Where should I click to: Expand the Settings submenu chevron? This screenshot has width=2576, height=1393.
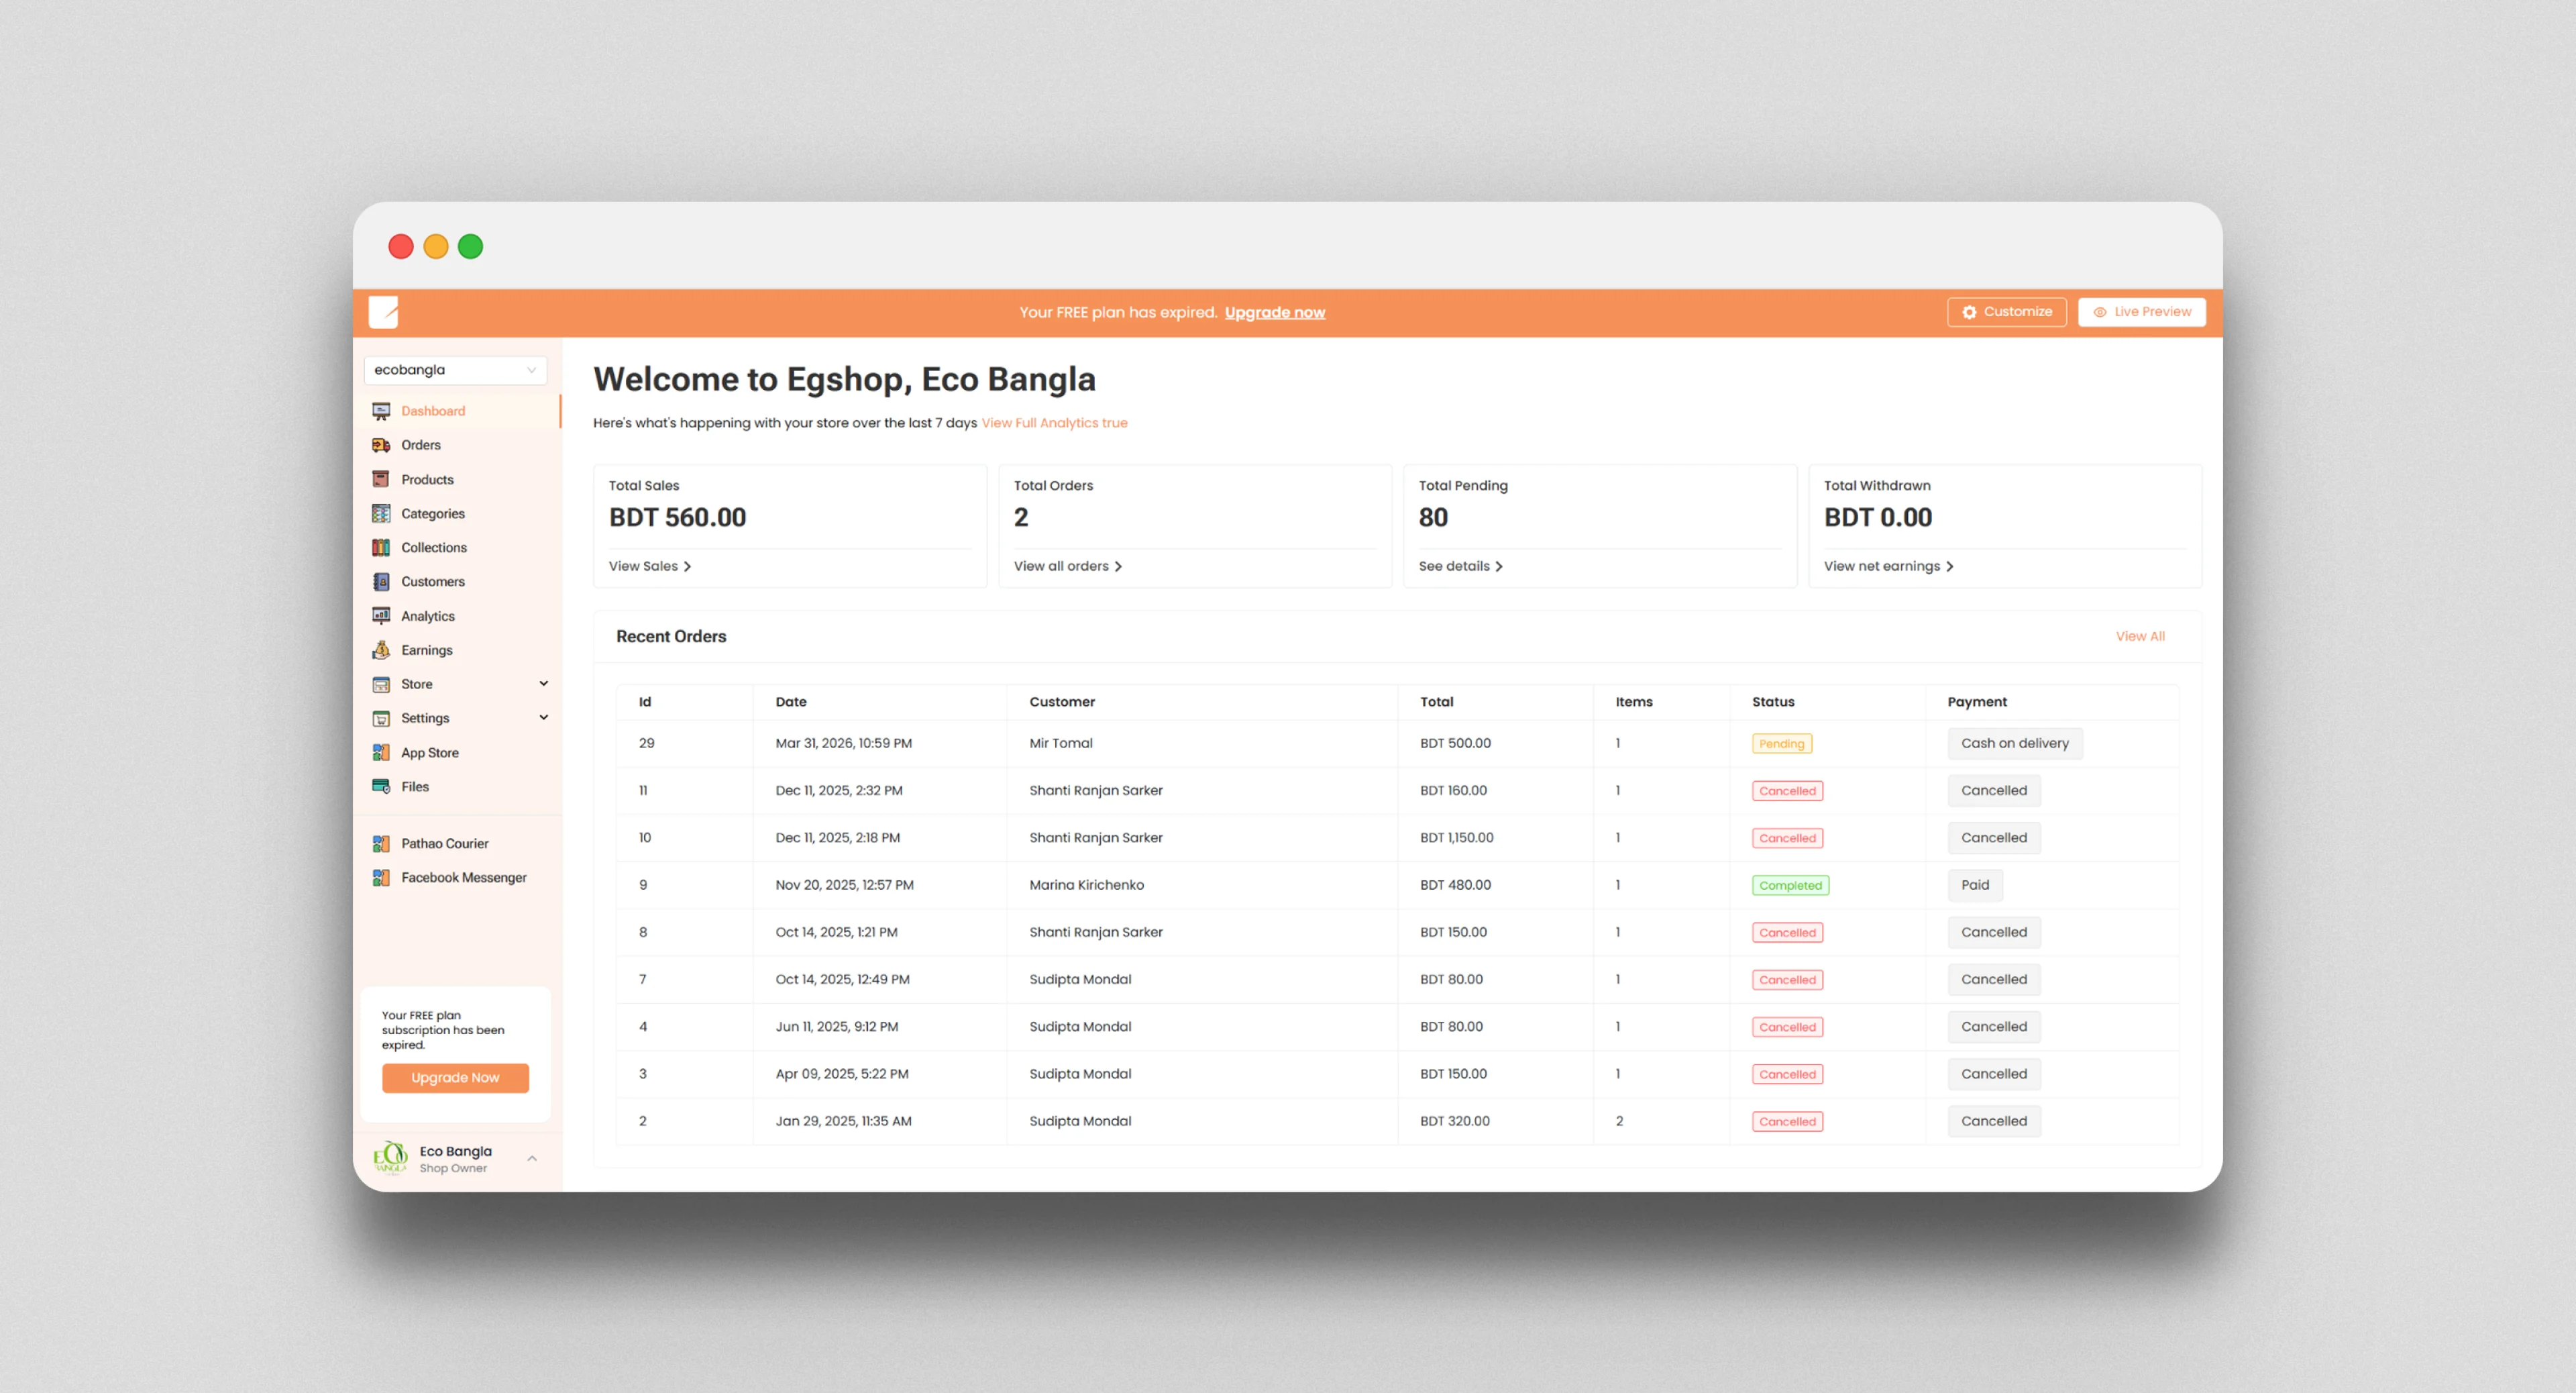coord(544,718)
